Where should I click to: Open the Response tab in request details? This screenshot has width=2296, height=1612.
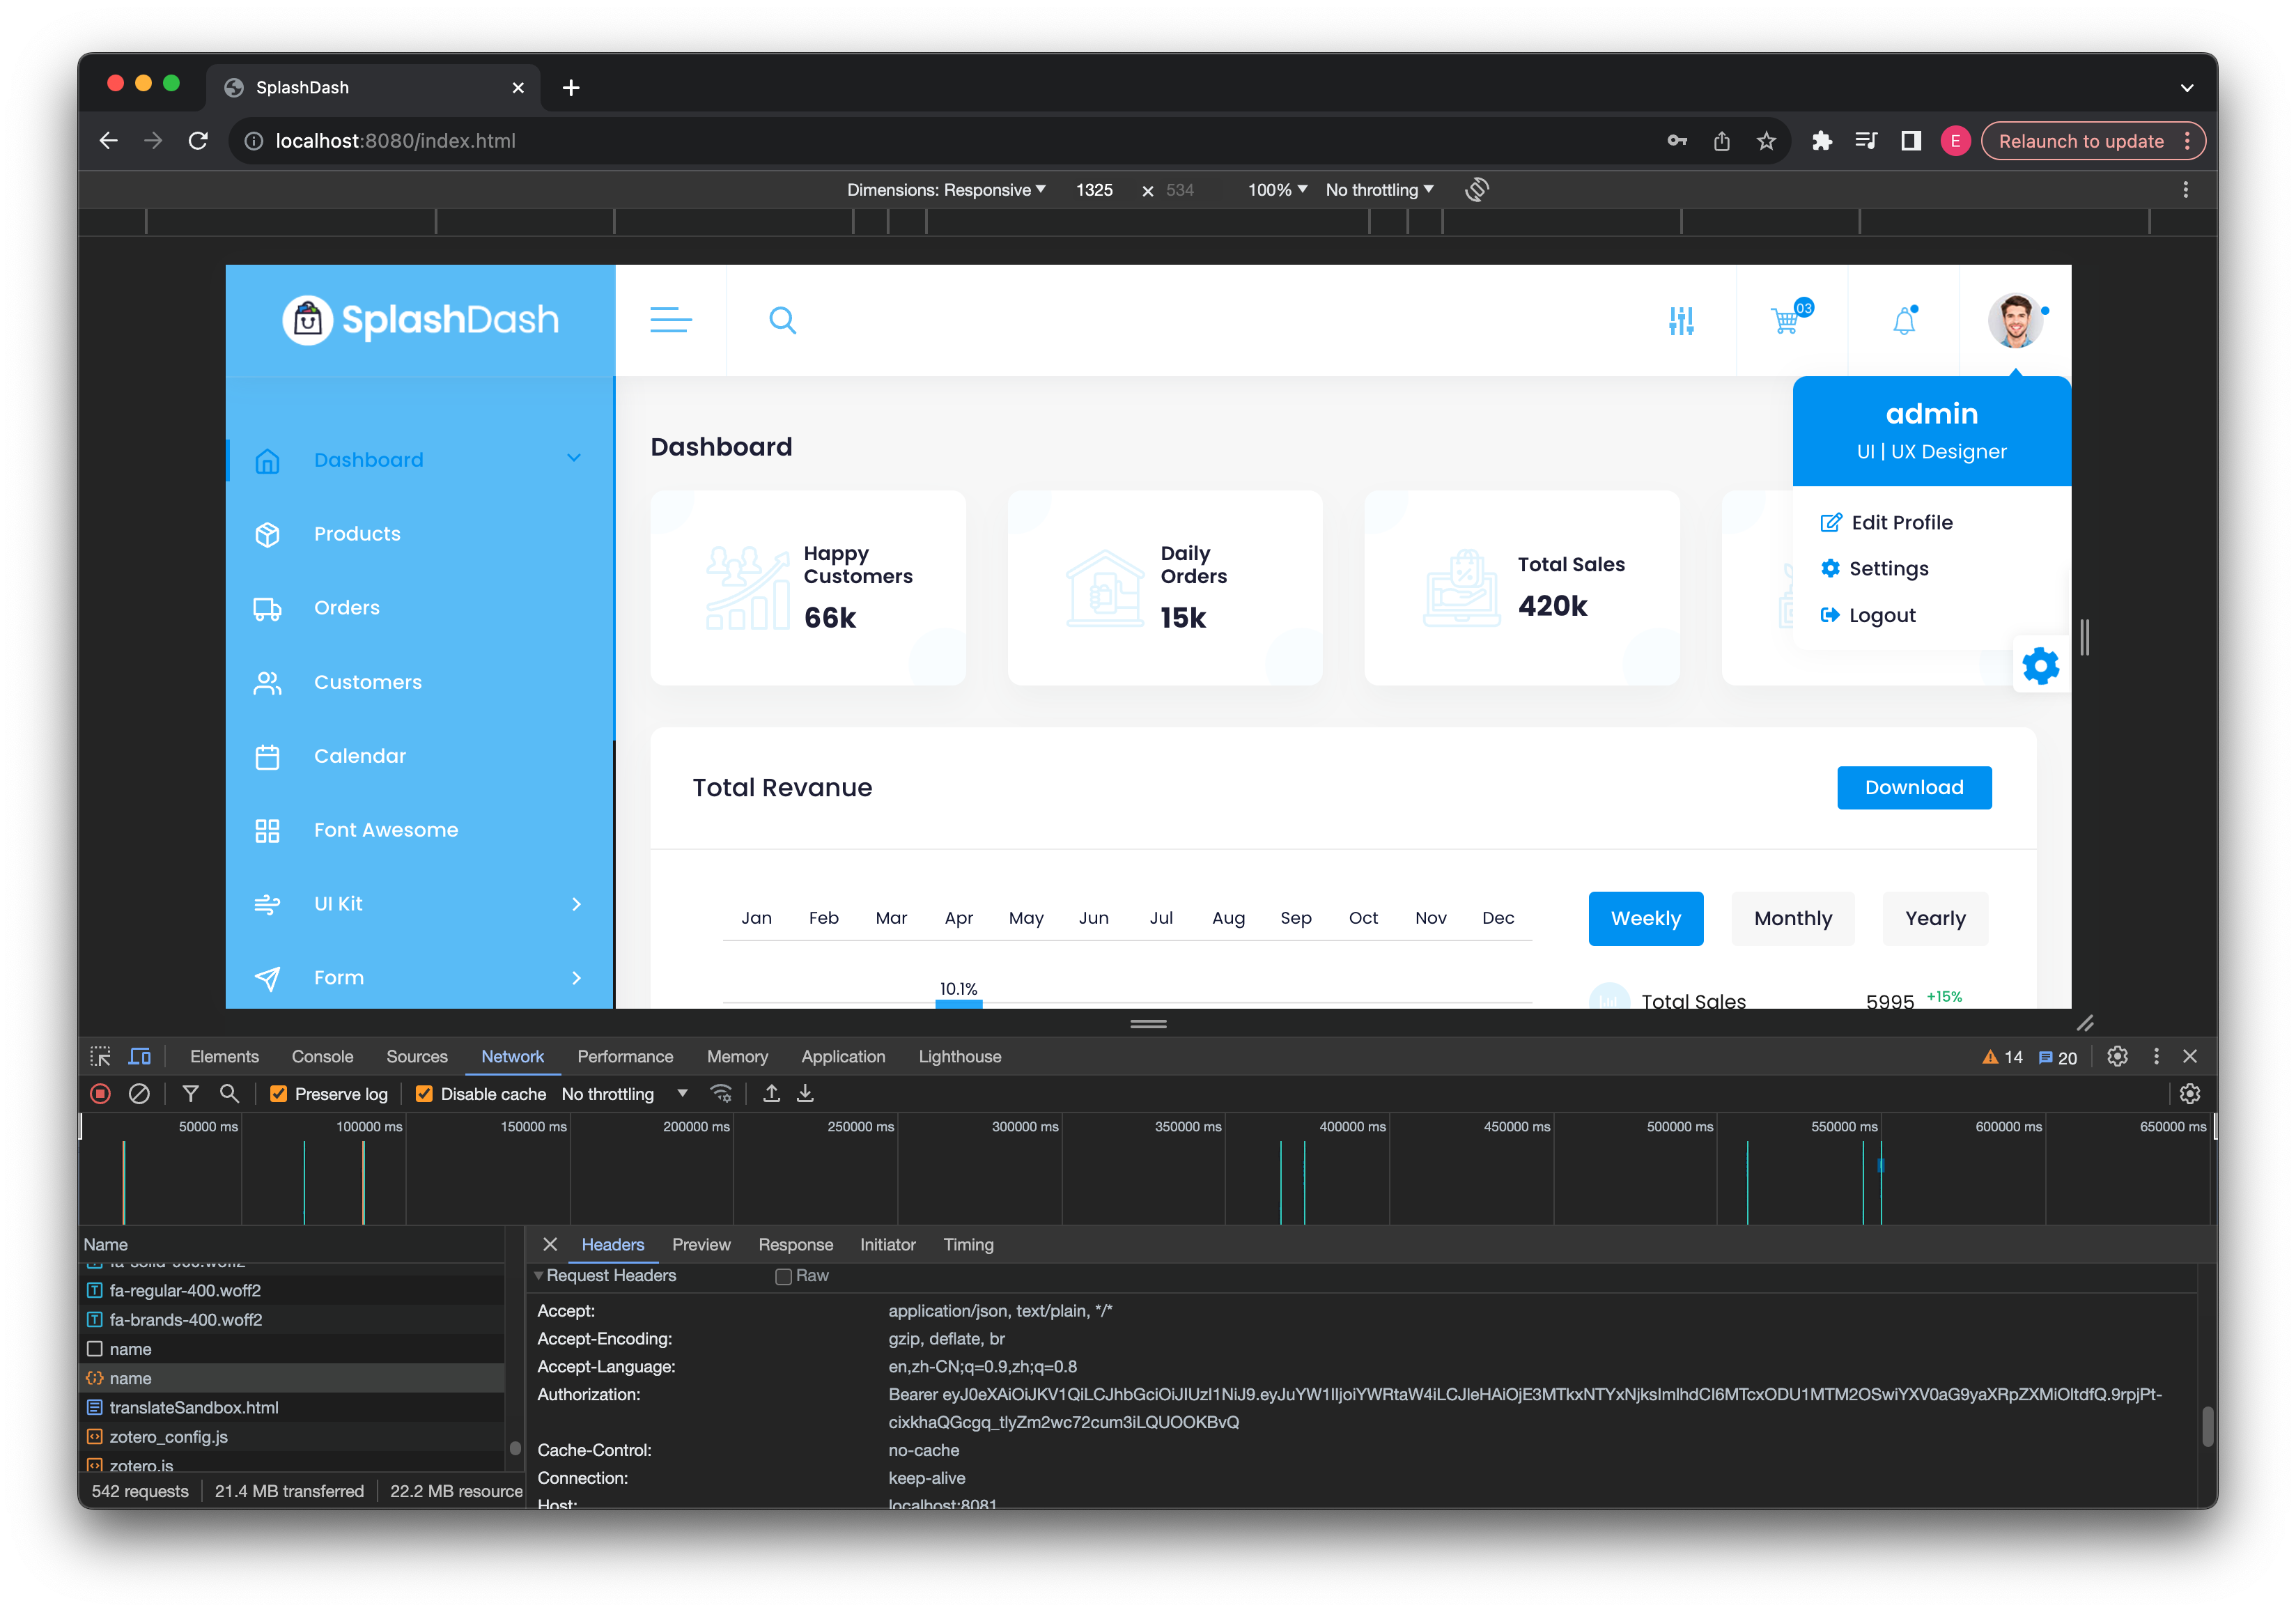[795, 1245]
